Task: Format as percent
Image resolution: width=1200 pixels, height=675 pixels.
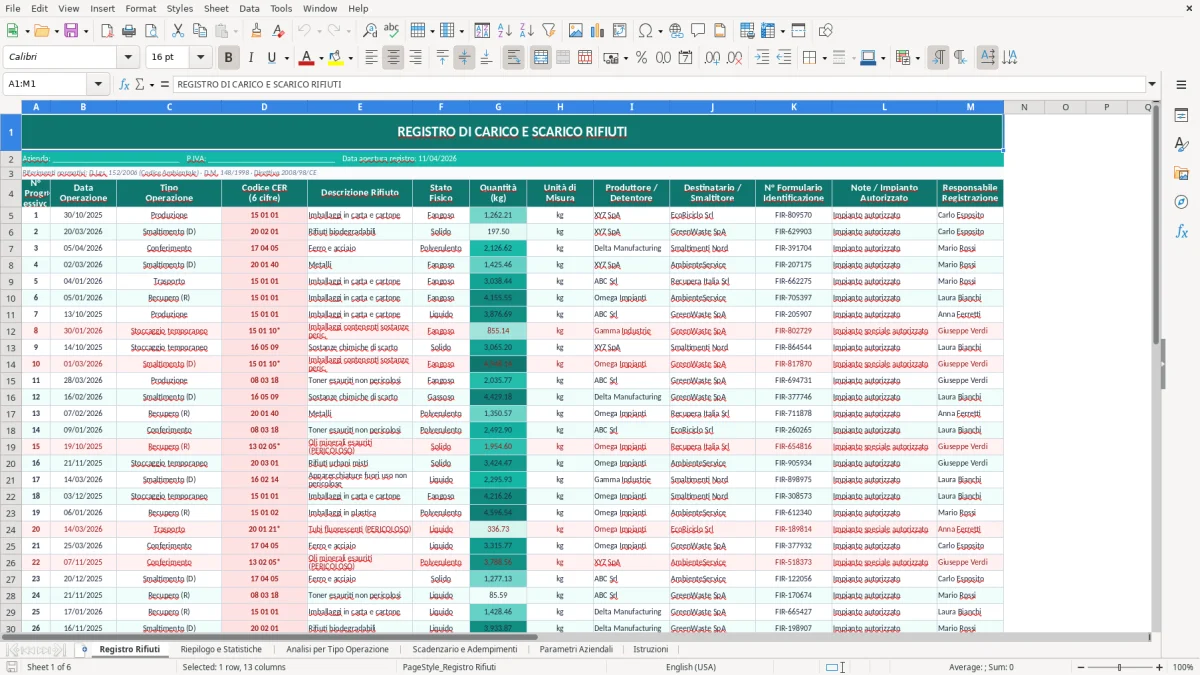Action: [x=641, y=58]
